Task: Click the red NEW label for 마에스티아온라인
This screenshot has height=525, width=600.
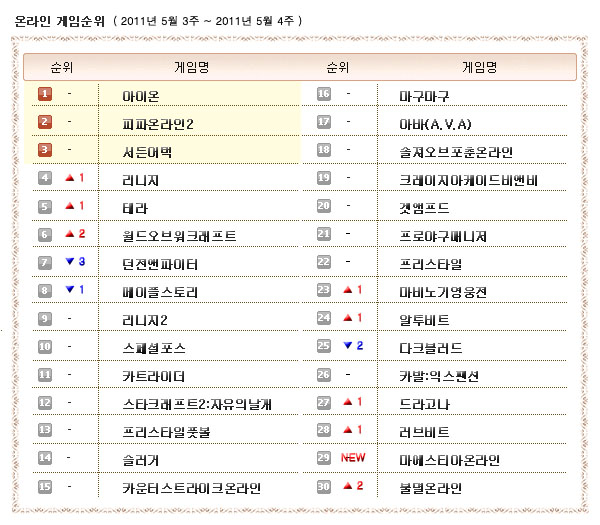Action: pyautogui.click(x=352, y=458)
